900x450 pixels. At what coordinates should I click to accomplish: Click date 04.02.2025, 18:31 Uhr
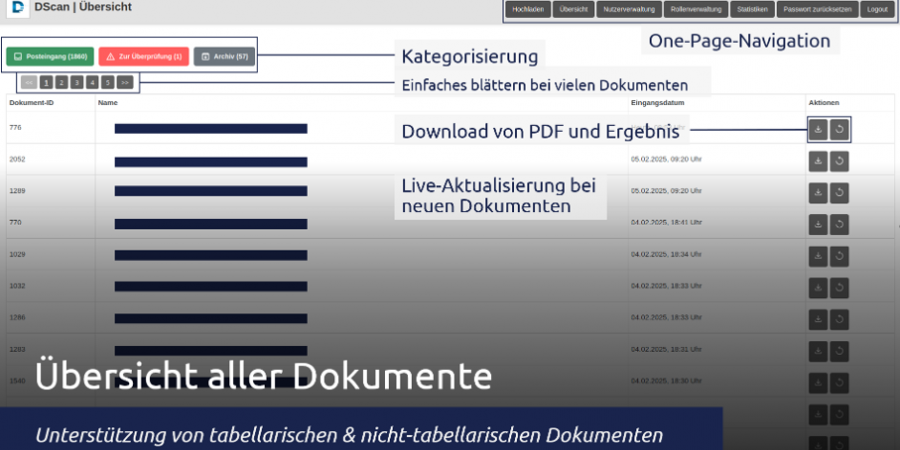click(x=666, y=348)
